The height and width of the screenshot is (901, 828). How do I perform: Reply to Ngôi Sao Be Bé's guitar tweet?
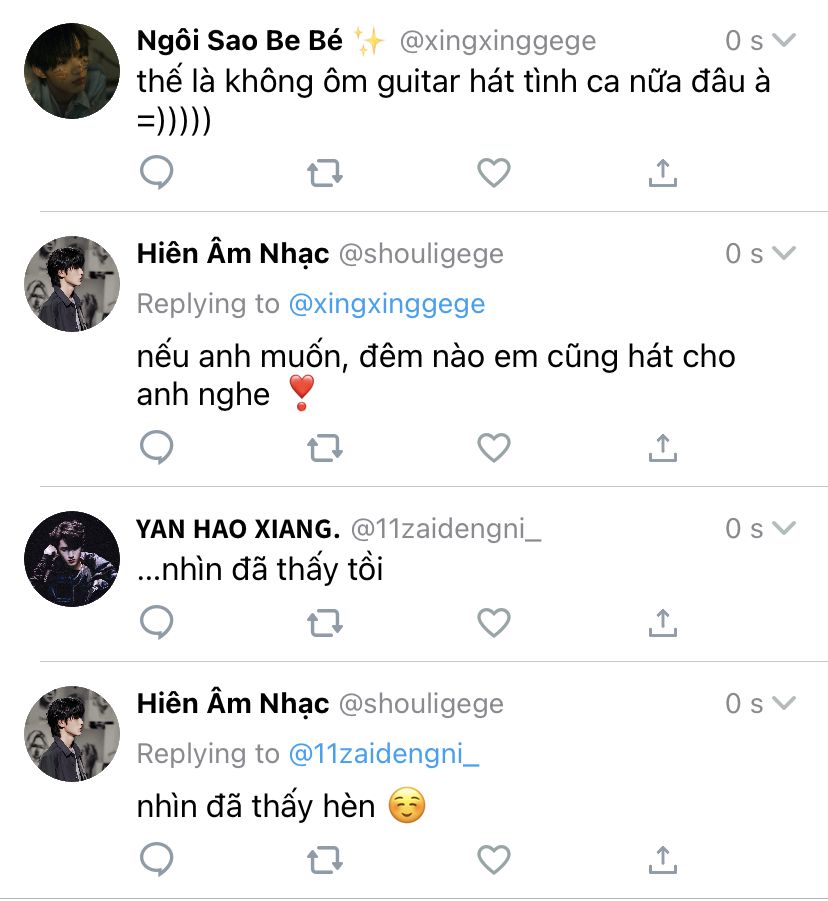(x=156, y=174)
